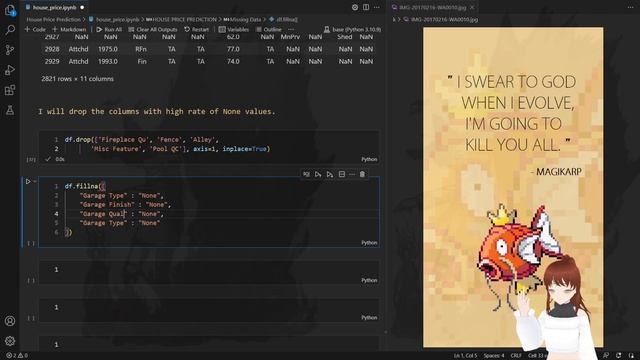Open more notebook toolbar actions
The height and width of the screenshot is (360, 640).
291,29
